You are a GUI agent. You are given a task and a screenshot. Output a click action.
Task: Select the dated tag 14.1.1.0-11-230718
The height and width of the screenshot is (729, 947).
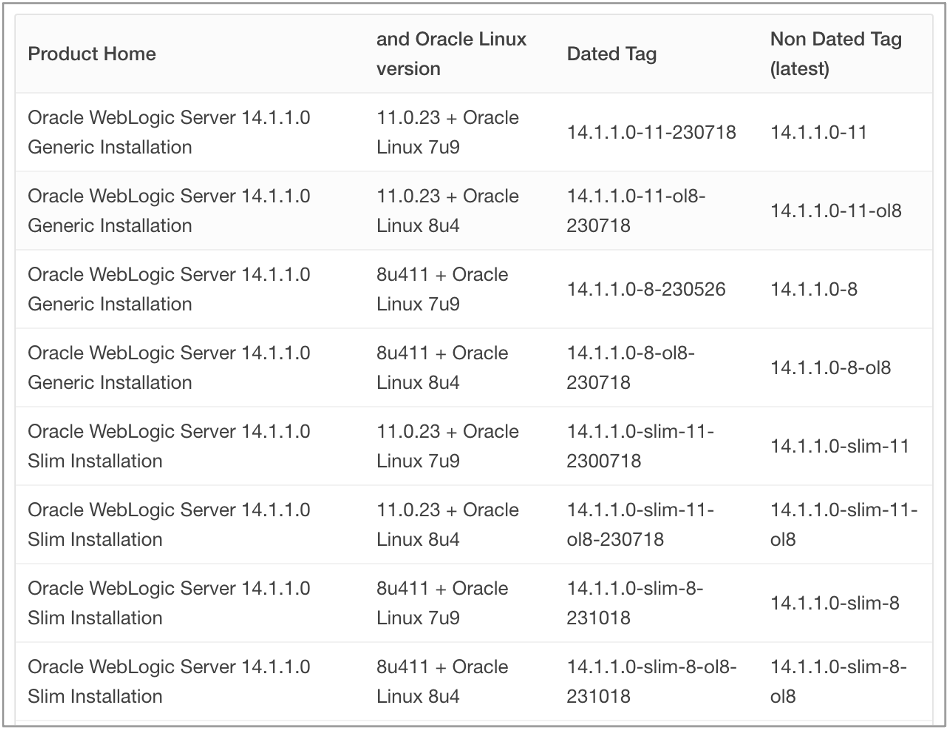[651, 132]
